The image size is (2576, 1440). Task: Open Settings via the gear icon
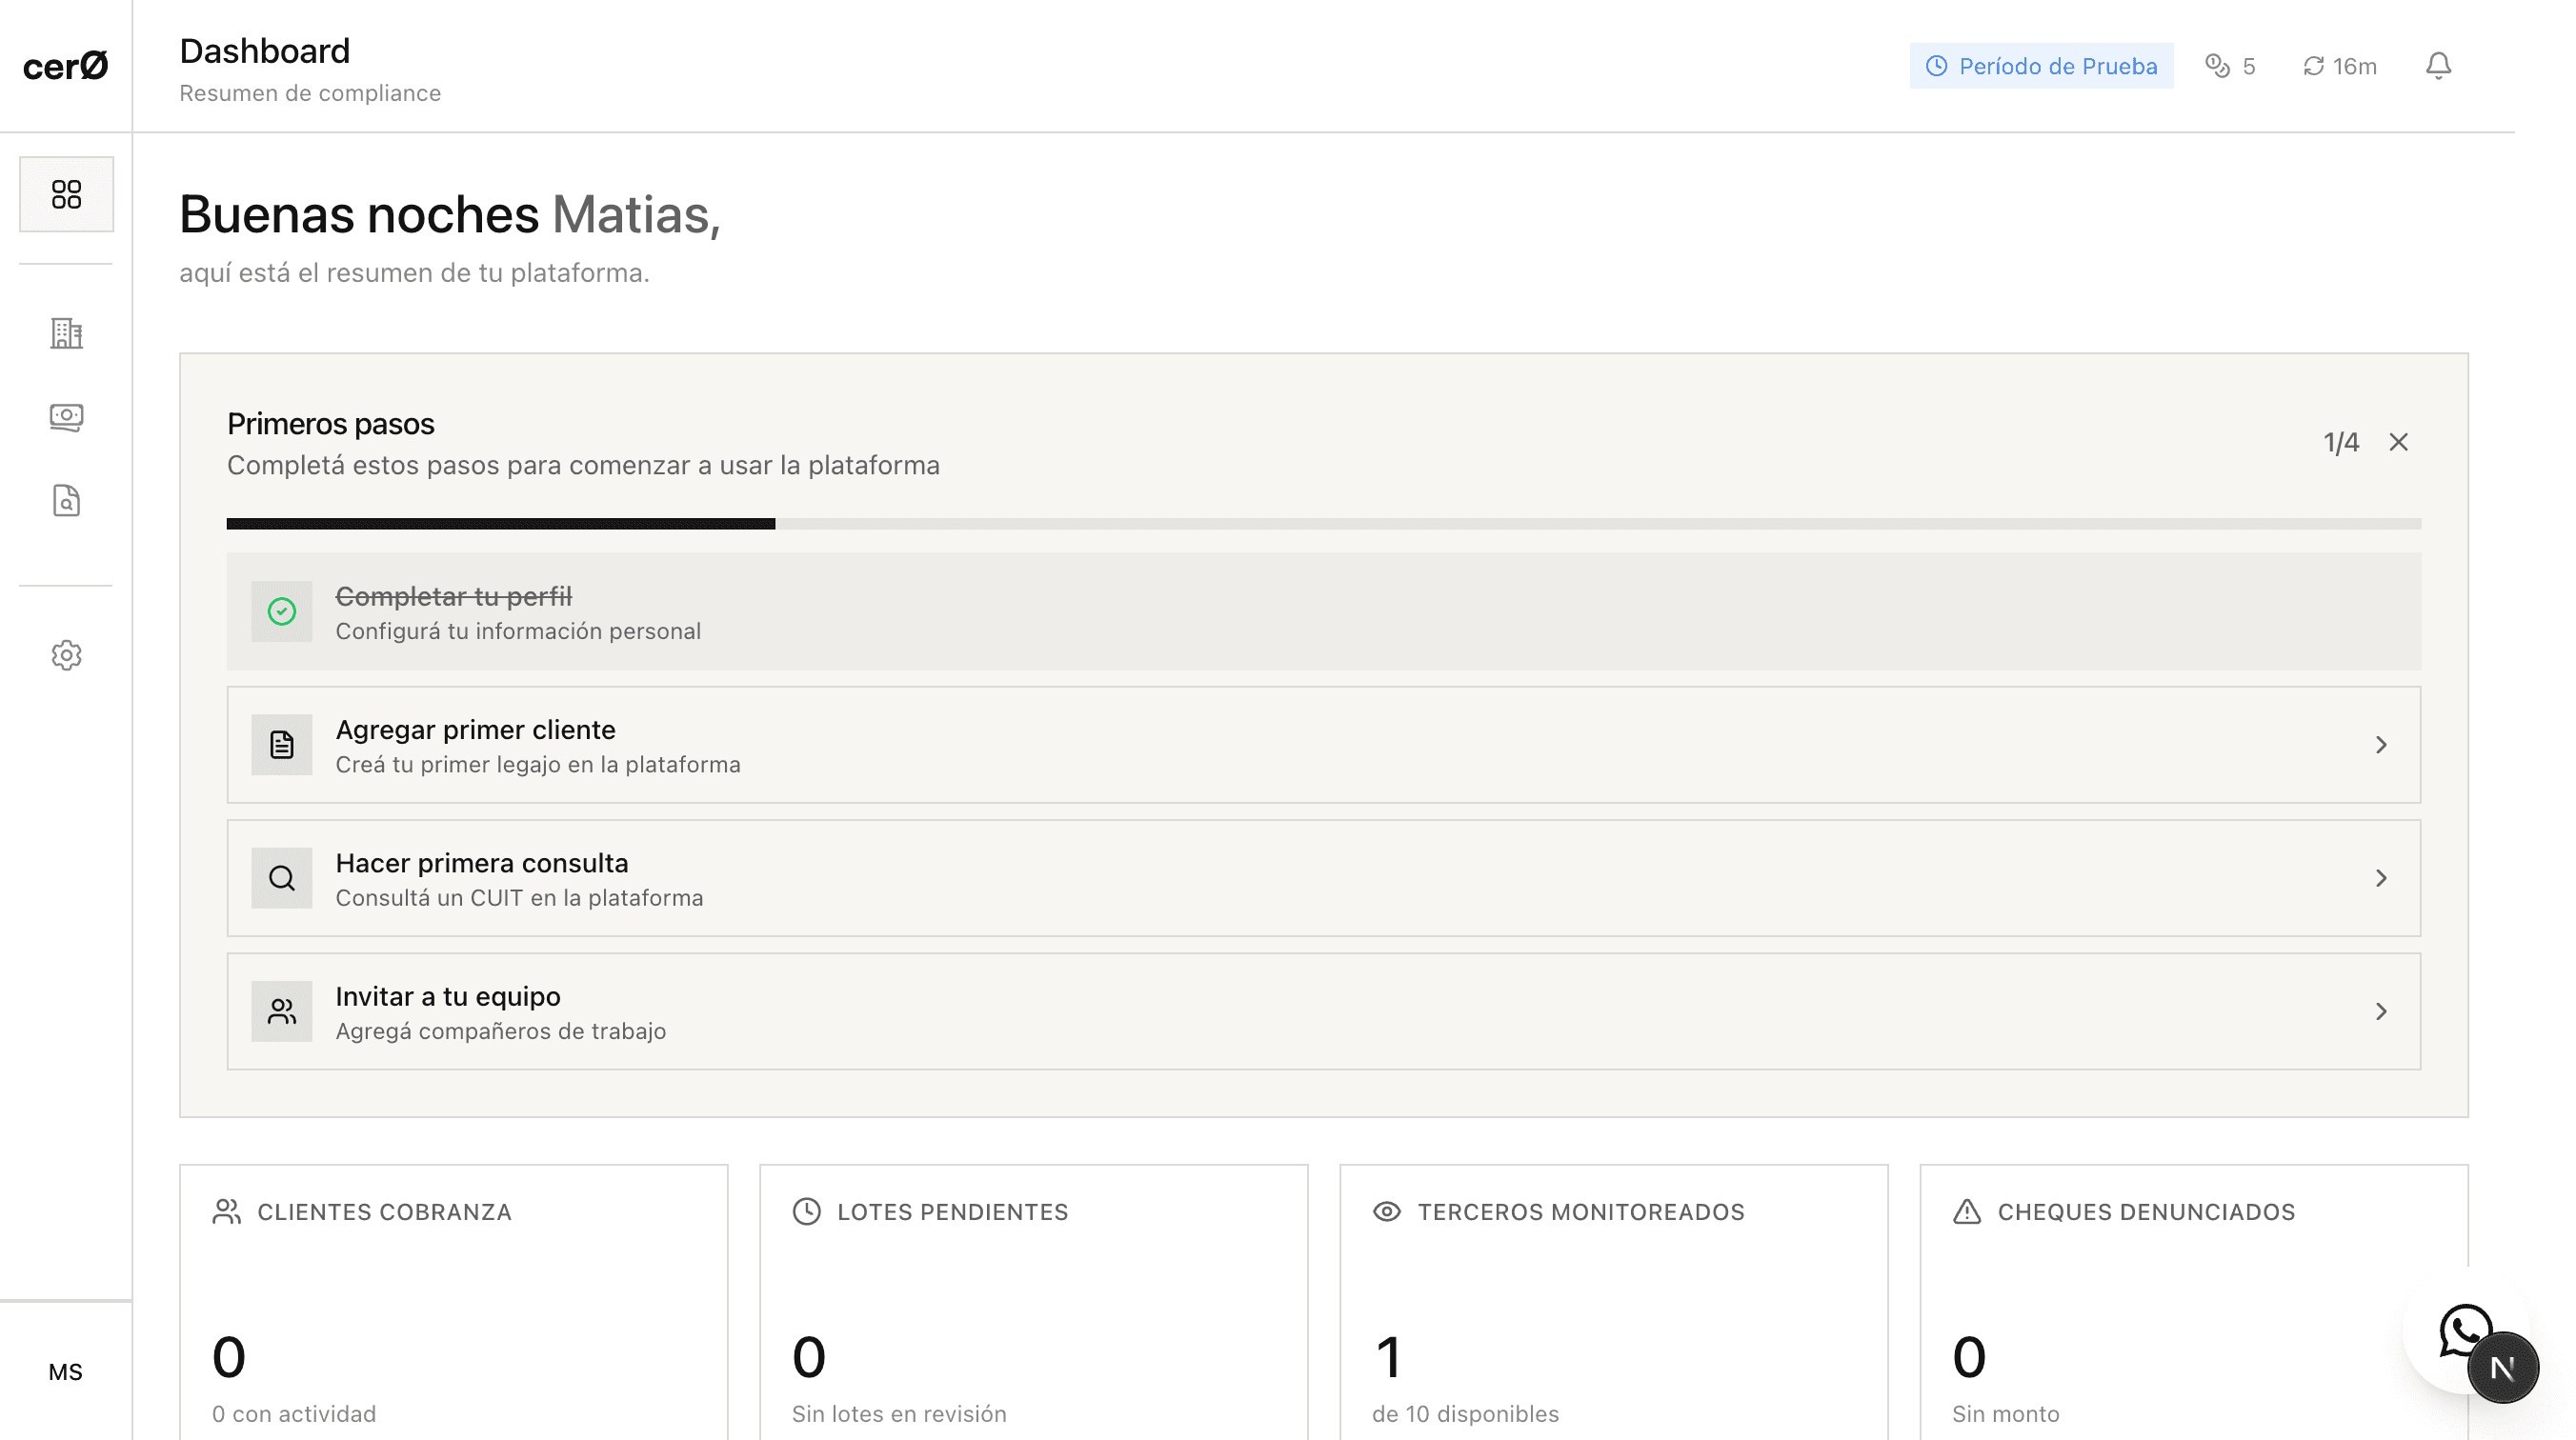point(66,655)
